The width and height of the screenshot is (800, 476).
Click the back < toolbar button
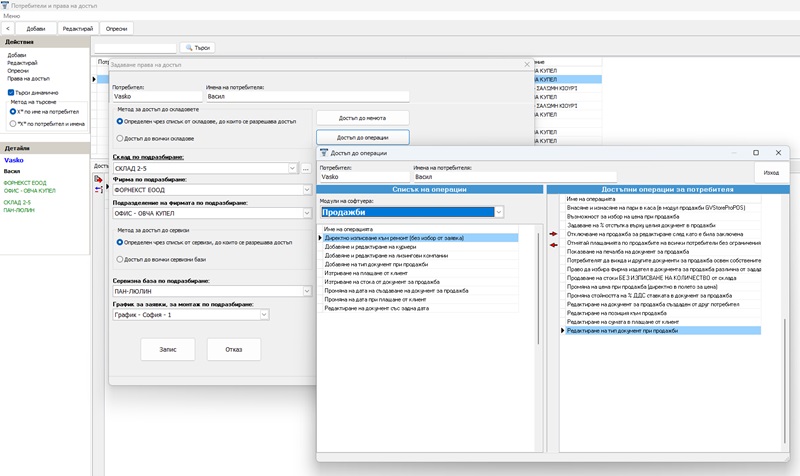[8, 29]
